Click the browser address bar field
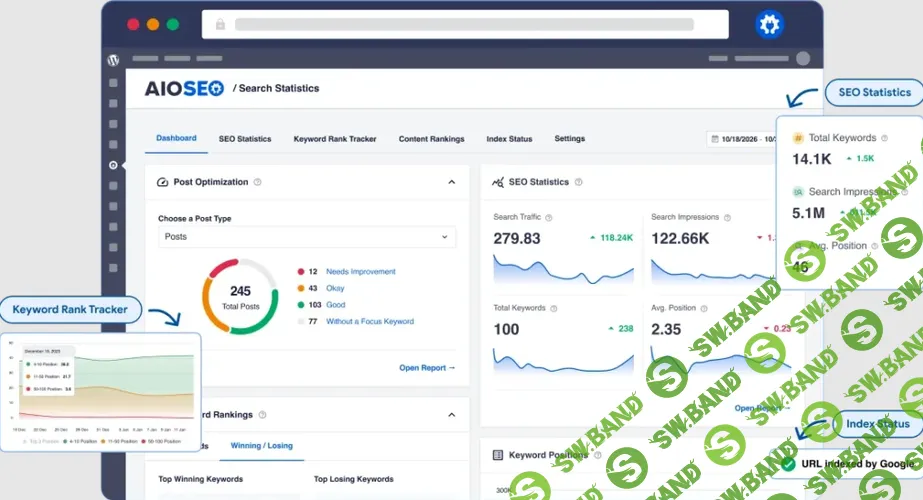The image size is (923, 500). [465, 24]
